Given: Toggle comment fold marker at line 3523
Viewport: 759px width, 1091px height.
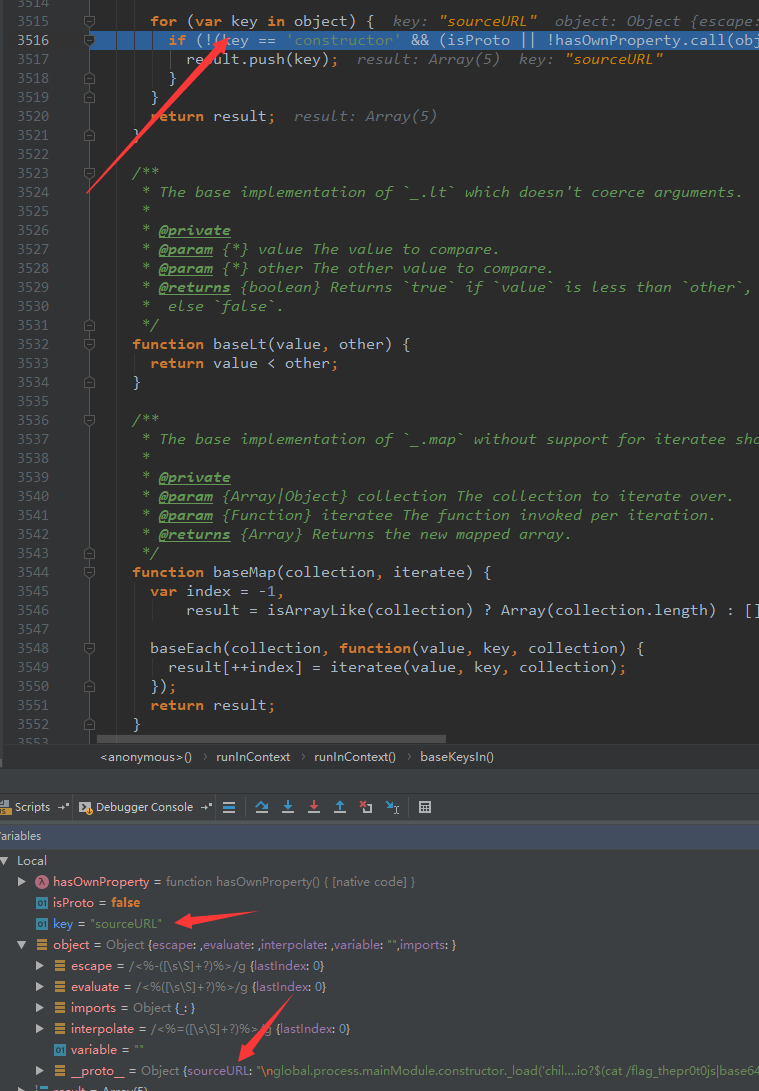Looking at the screenshot, I should pyautogui.click(x=89, y=173).
